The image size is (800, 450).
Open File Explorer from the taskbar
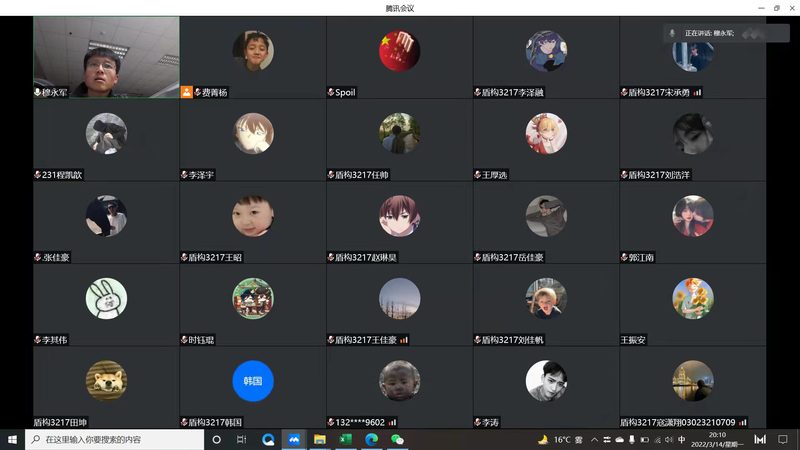point(320,439)
